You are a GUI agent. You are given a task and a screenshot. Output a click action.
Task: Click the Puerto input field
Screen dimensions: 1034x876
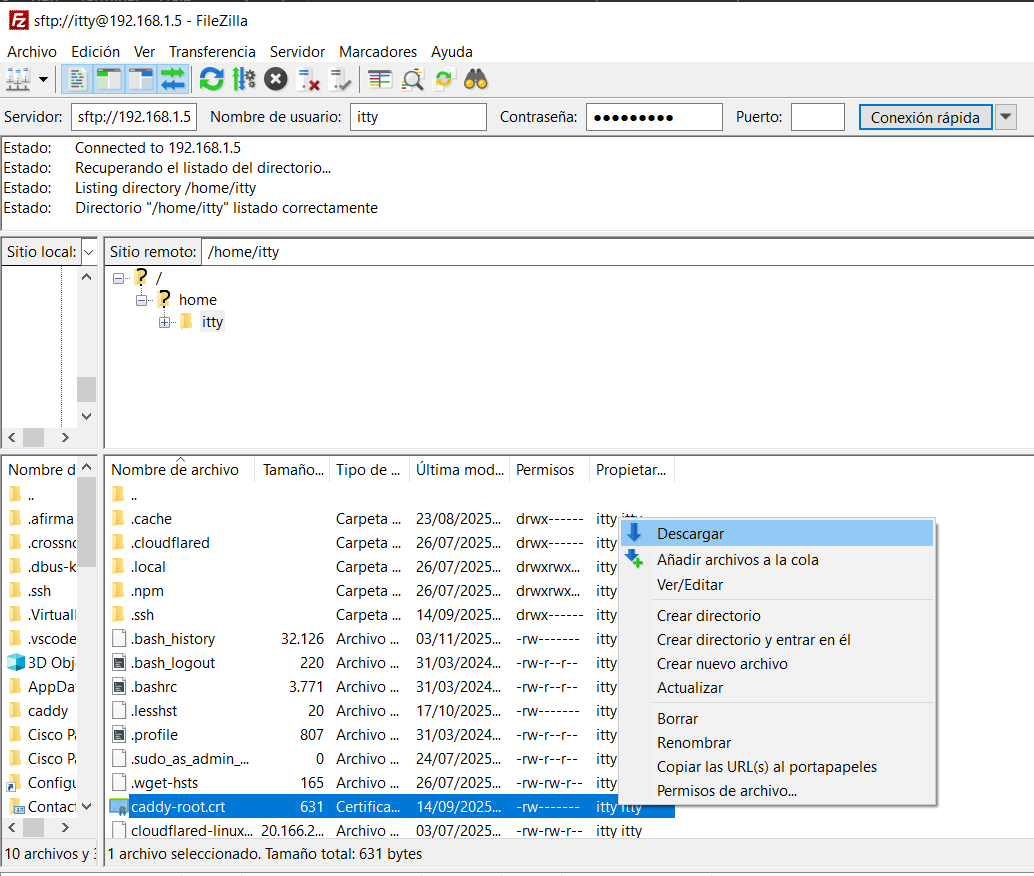[x=817, y=117]
